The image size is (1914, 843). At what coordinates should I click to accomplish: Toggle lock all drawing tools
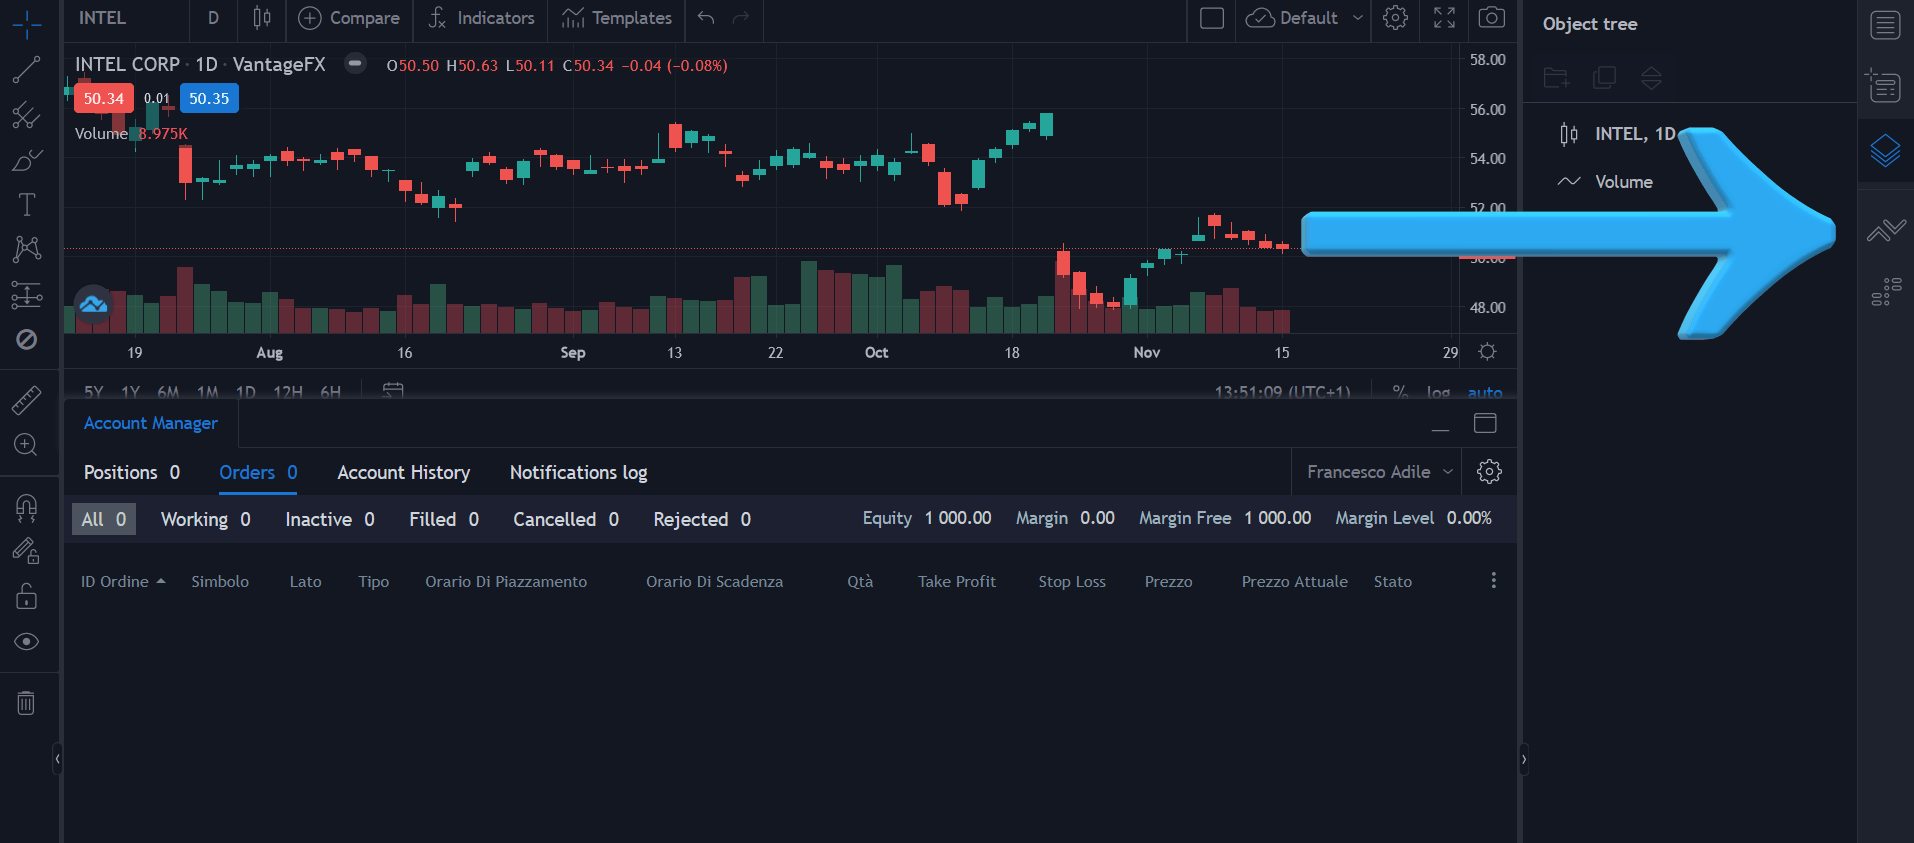(x=27, y=596)
